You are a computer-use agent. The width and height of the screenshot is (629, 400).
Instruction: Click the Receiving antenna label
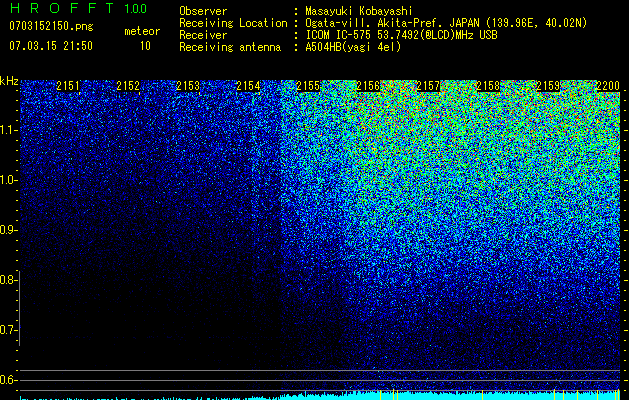click(230, 47)
